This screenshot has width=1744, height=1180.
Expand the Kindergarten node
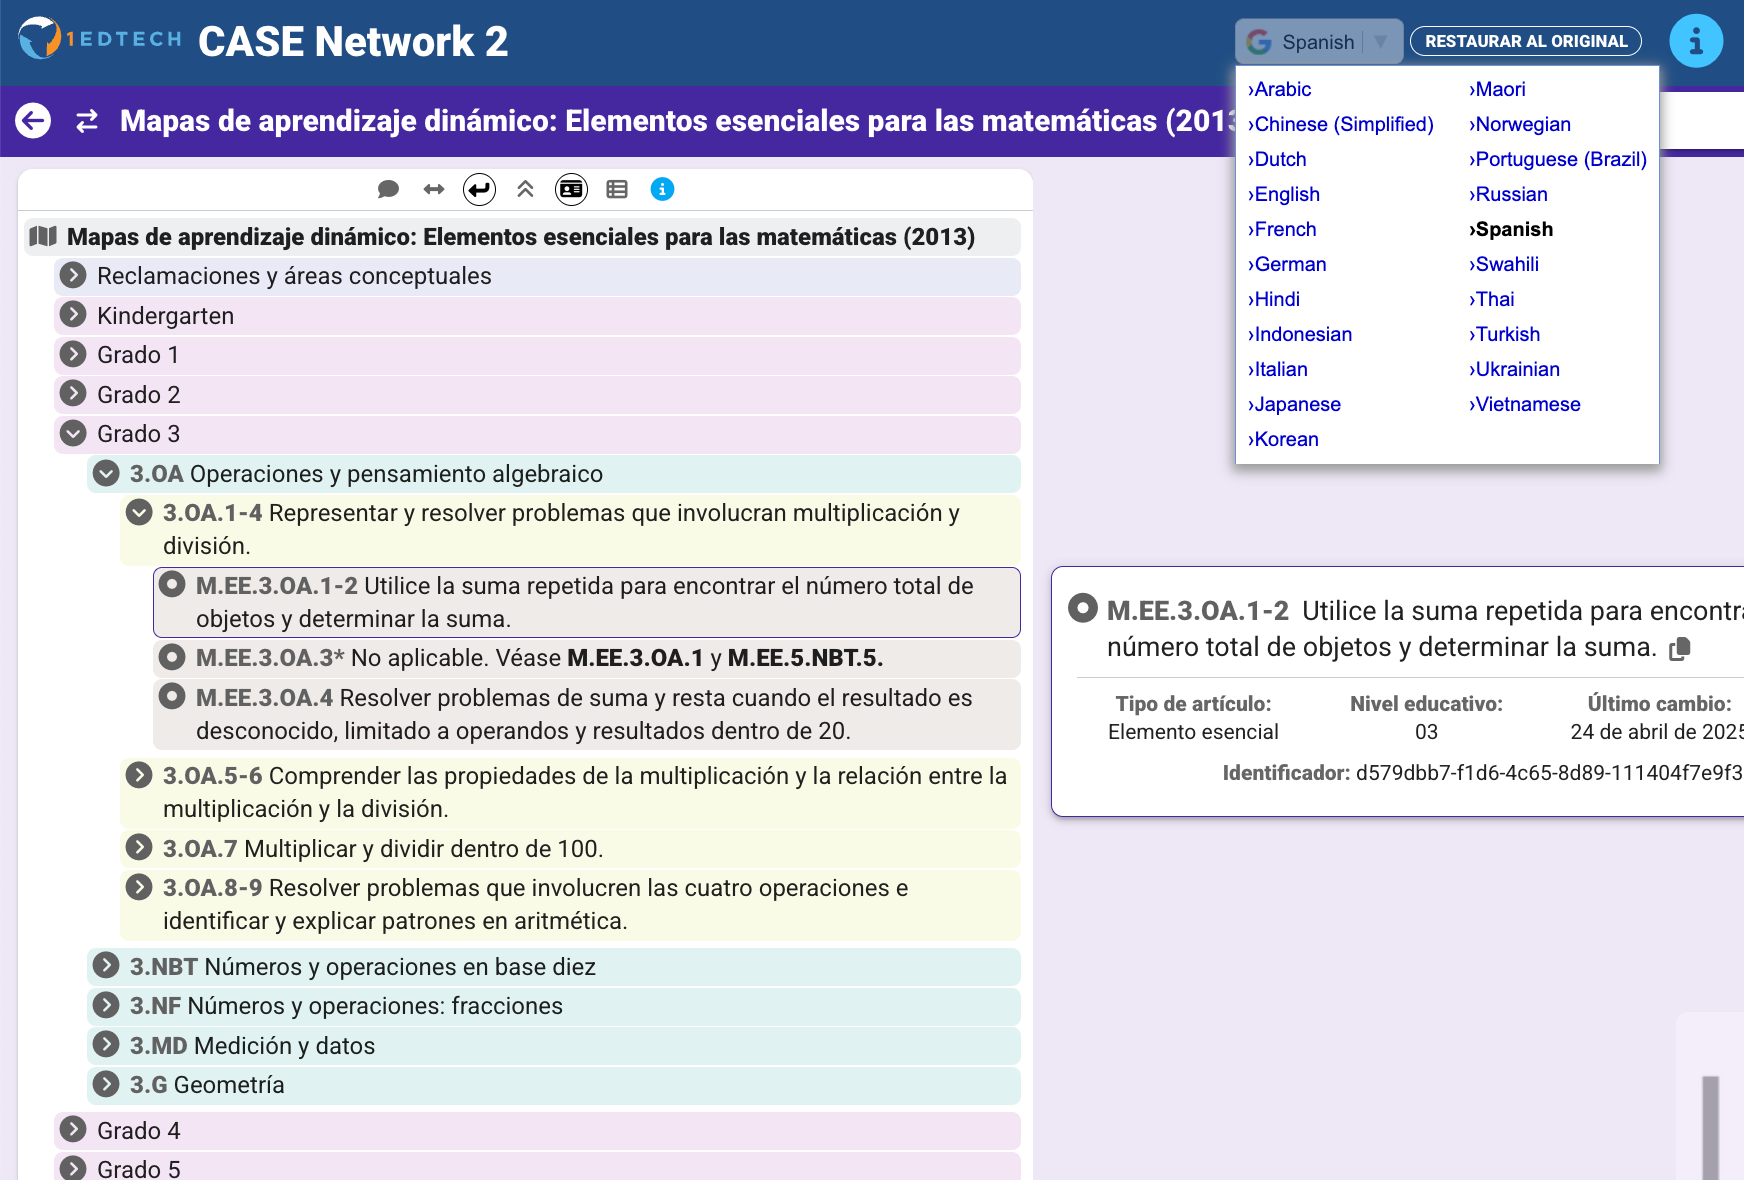[72, 315]
